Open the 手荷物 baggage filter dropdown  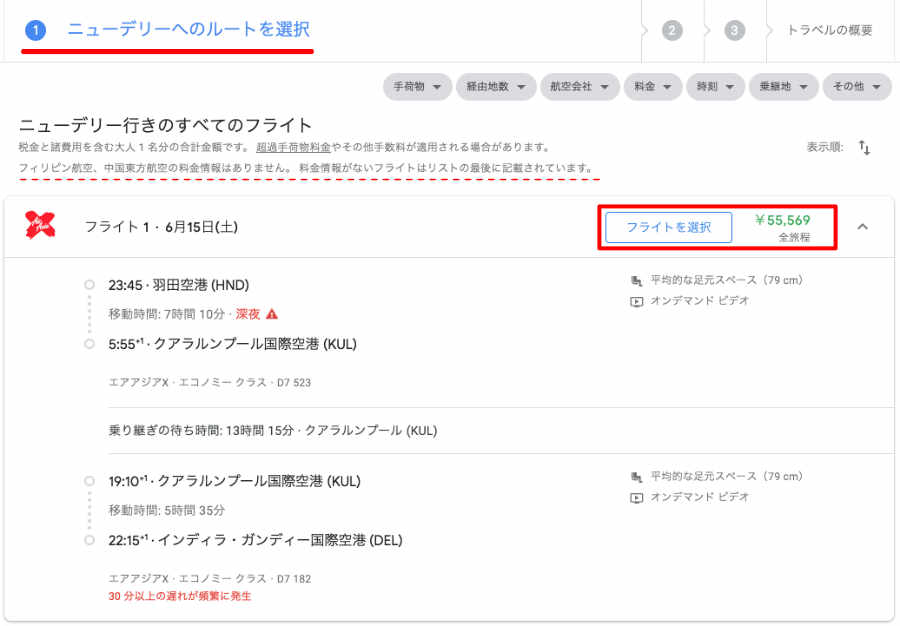coord(417,87)
